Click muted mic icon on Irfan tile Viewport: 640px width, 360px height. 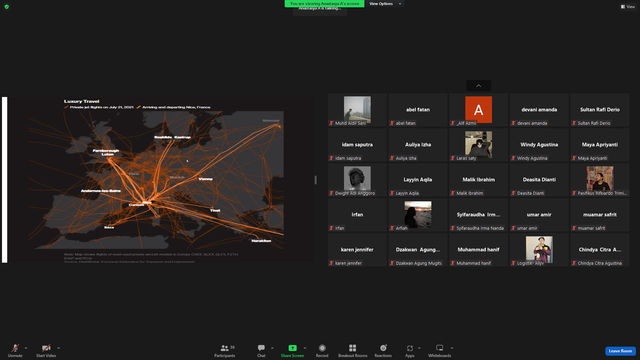point(331,228)
